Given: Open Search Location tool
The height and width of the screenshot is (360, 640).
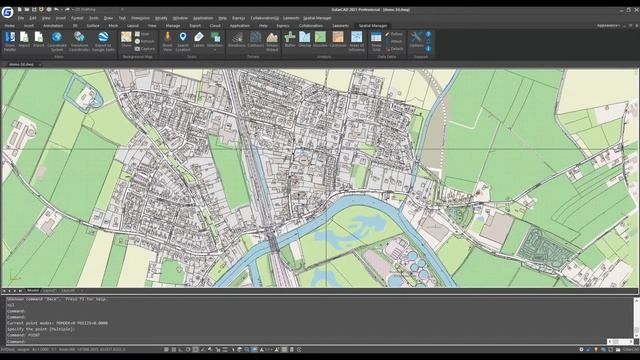Looking at the screenshot, I should tap(183, 41).
